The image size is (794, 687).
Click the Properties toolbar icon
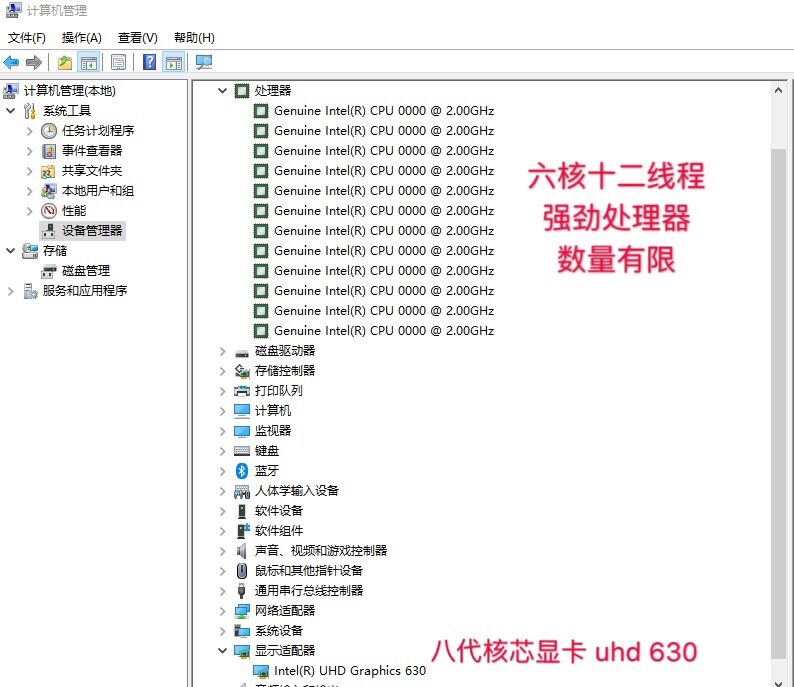pos(118,63)
